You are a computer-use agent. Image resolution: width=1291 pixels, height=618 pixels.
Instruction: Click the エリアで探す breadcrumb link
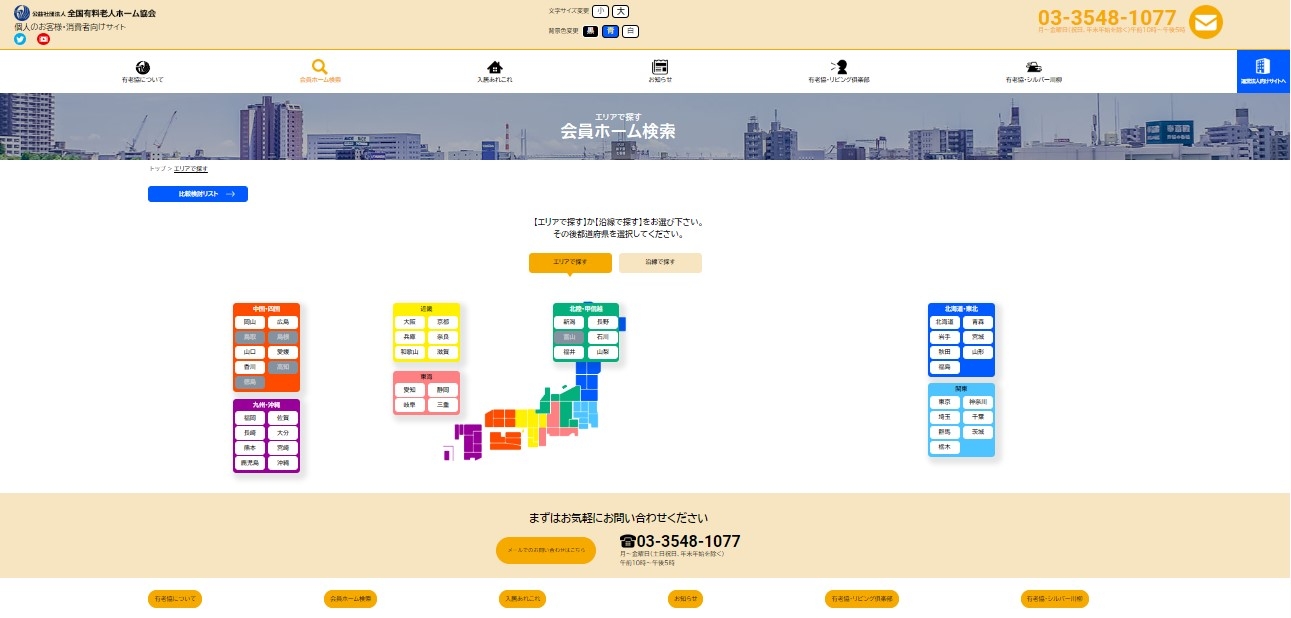click(192, 168)
